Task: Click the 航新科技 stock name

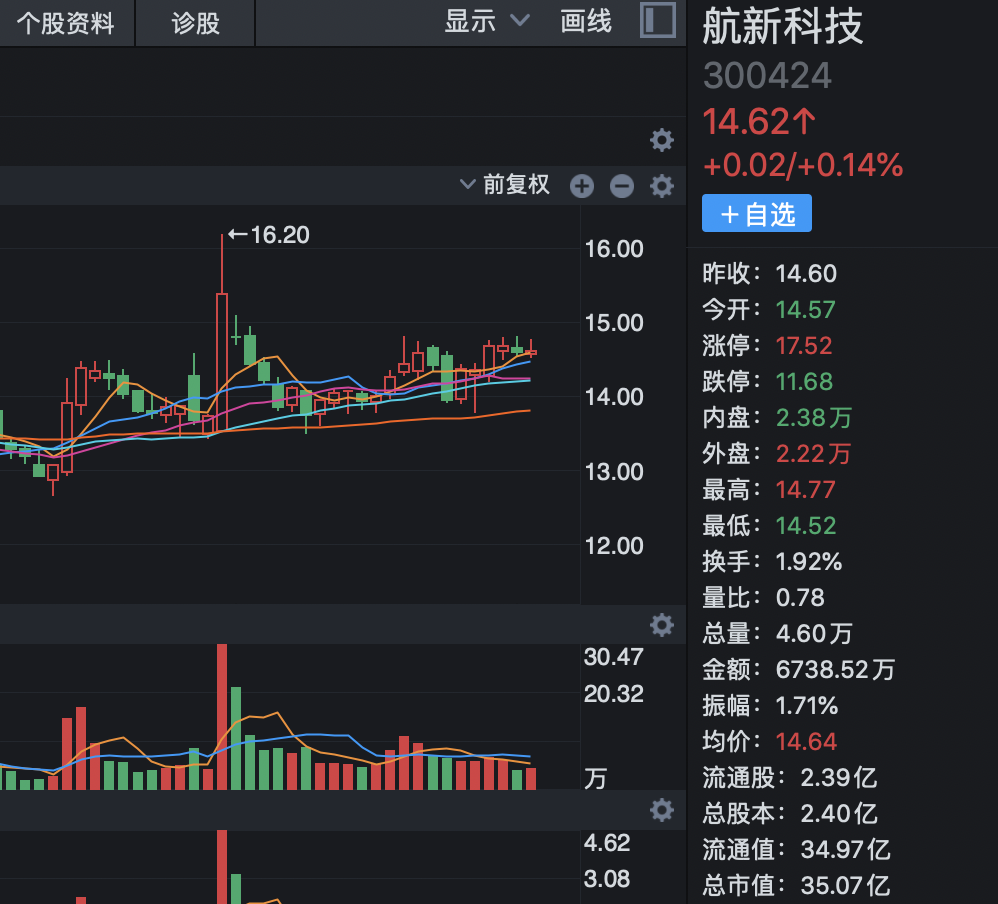Action: click(782, 27)
